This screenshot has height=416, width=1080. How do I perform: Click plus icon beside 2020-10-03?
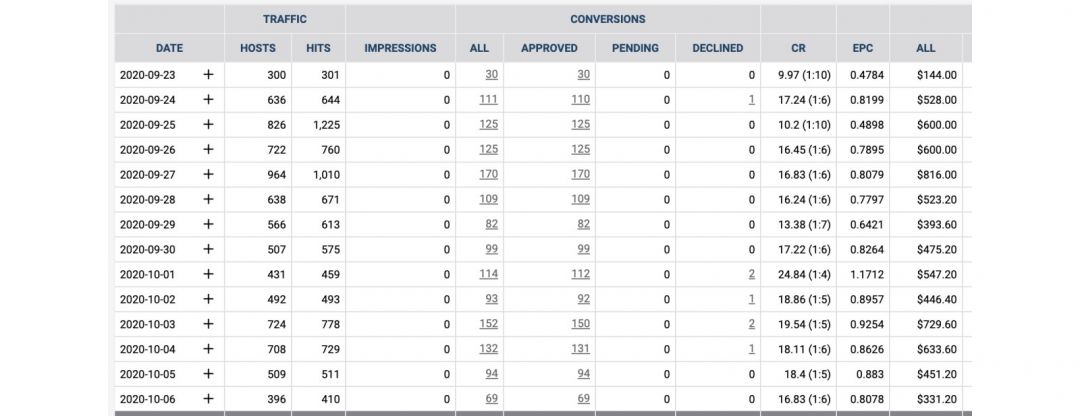[x=208, y=324]
